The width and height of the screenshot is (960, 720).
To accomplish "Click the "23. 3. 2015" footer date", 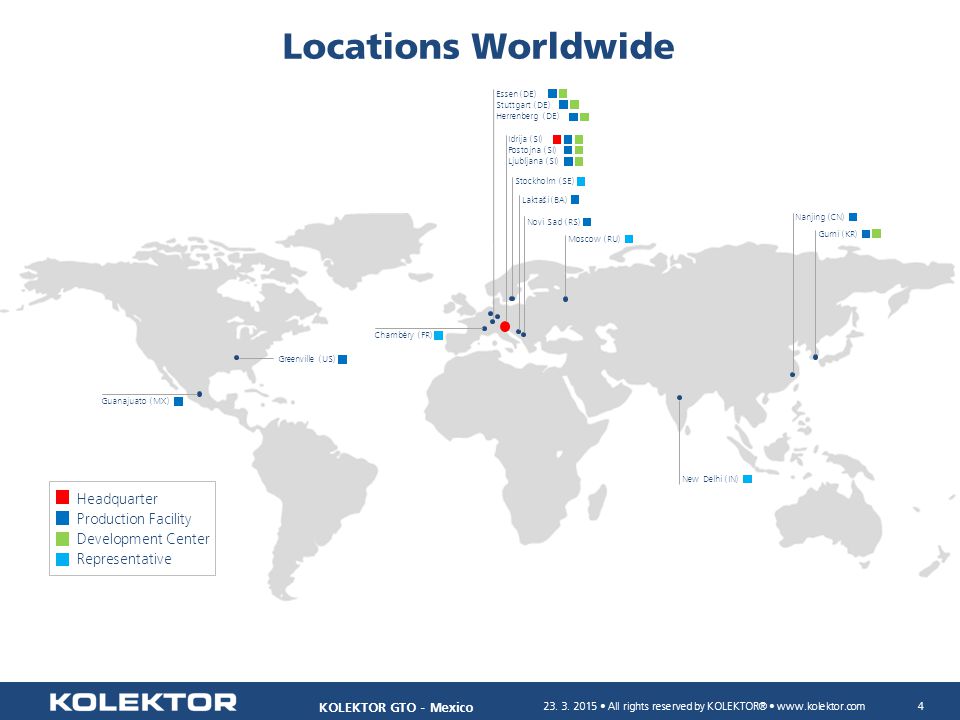I will (569, 706).
